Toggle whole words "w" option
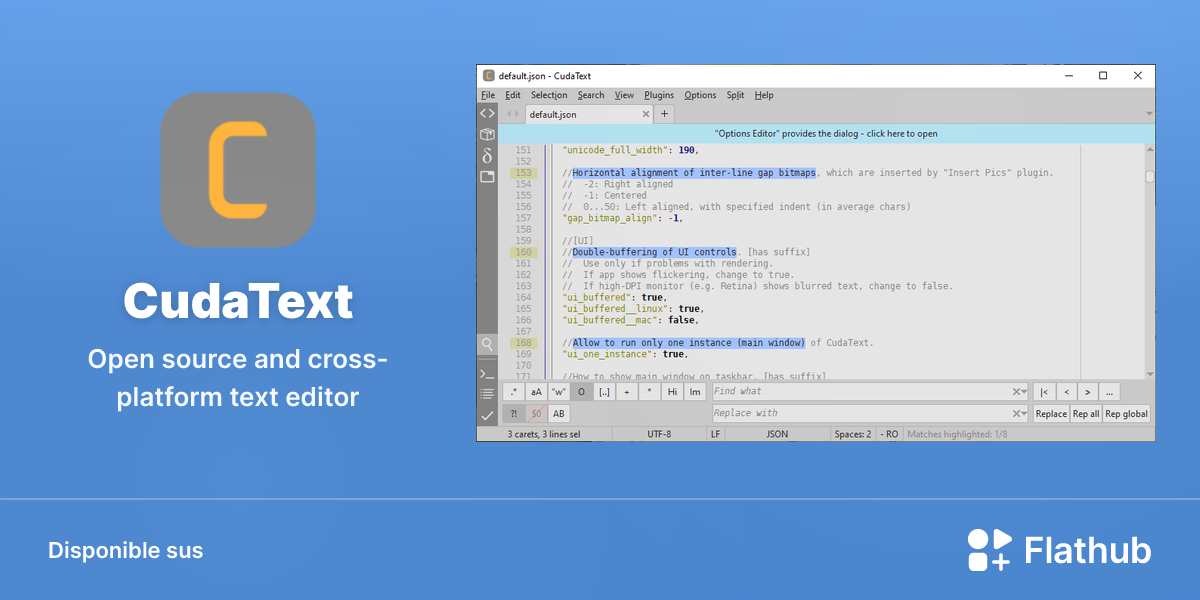This screenshot has height=600, width=1200. pos(559,392)
